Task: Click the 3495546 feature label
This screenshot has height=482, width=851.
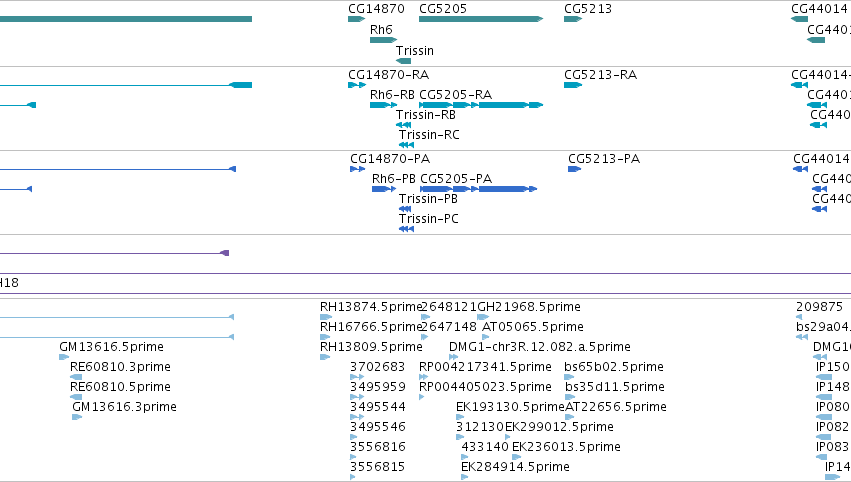Action: [378, 428]
